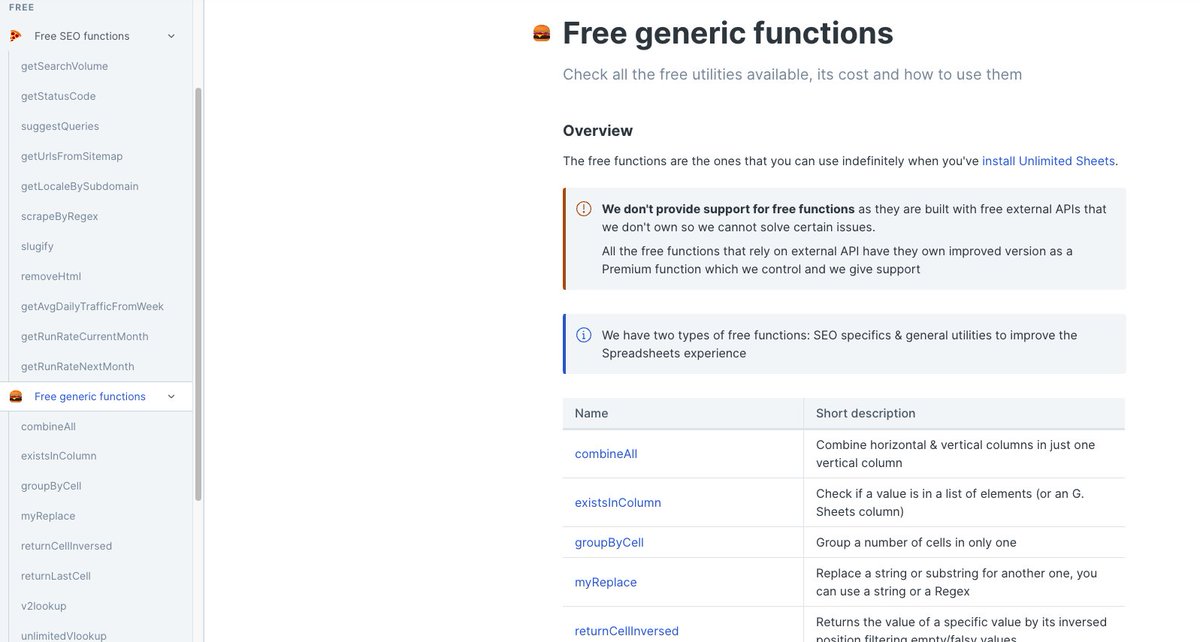The width and height of the screenshot is (1200, 642).
Task: Collapse the Free SEO functions section chevron
Action: point(171,36)
